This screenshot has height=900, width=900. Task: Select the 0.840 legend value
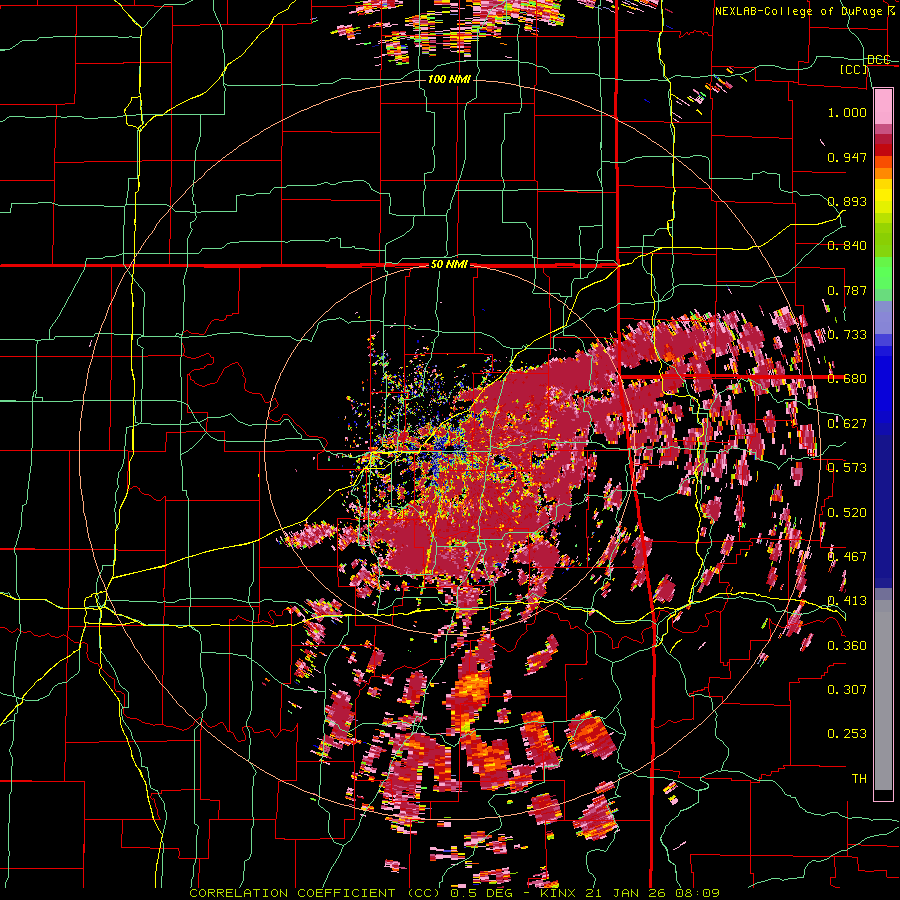click(x=847, y=246)
